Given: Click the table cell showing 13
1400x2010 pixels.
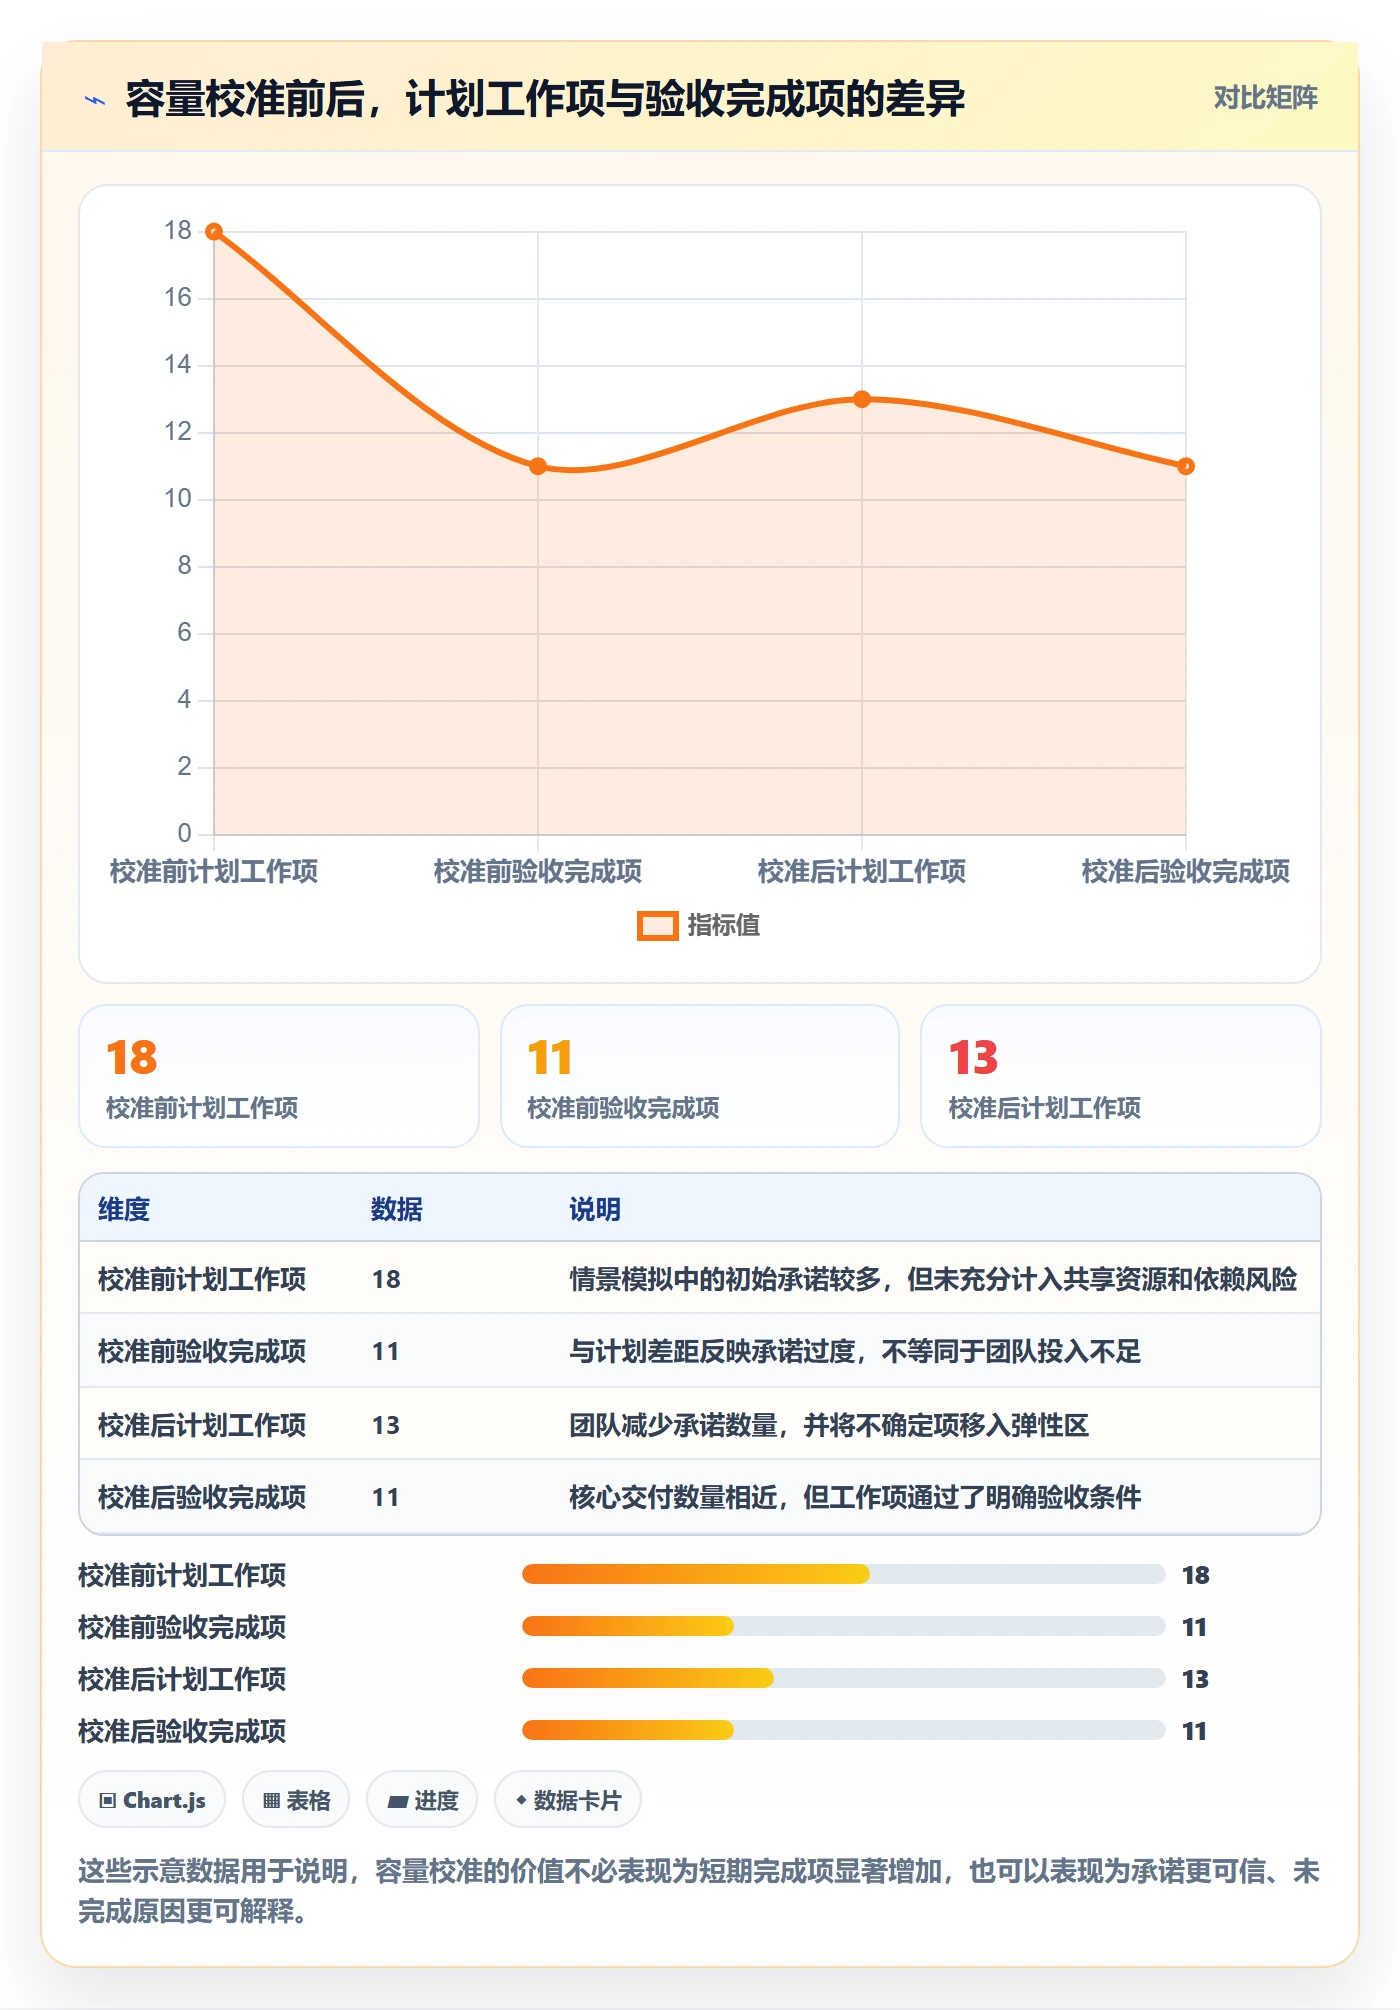Looking at the screenshot, I should [386, 1425].
